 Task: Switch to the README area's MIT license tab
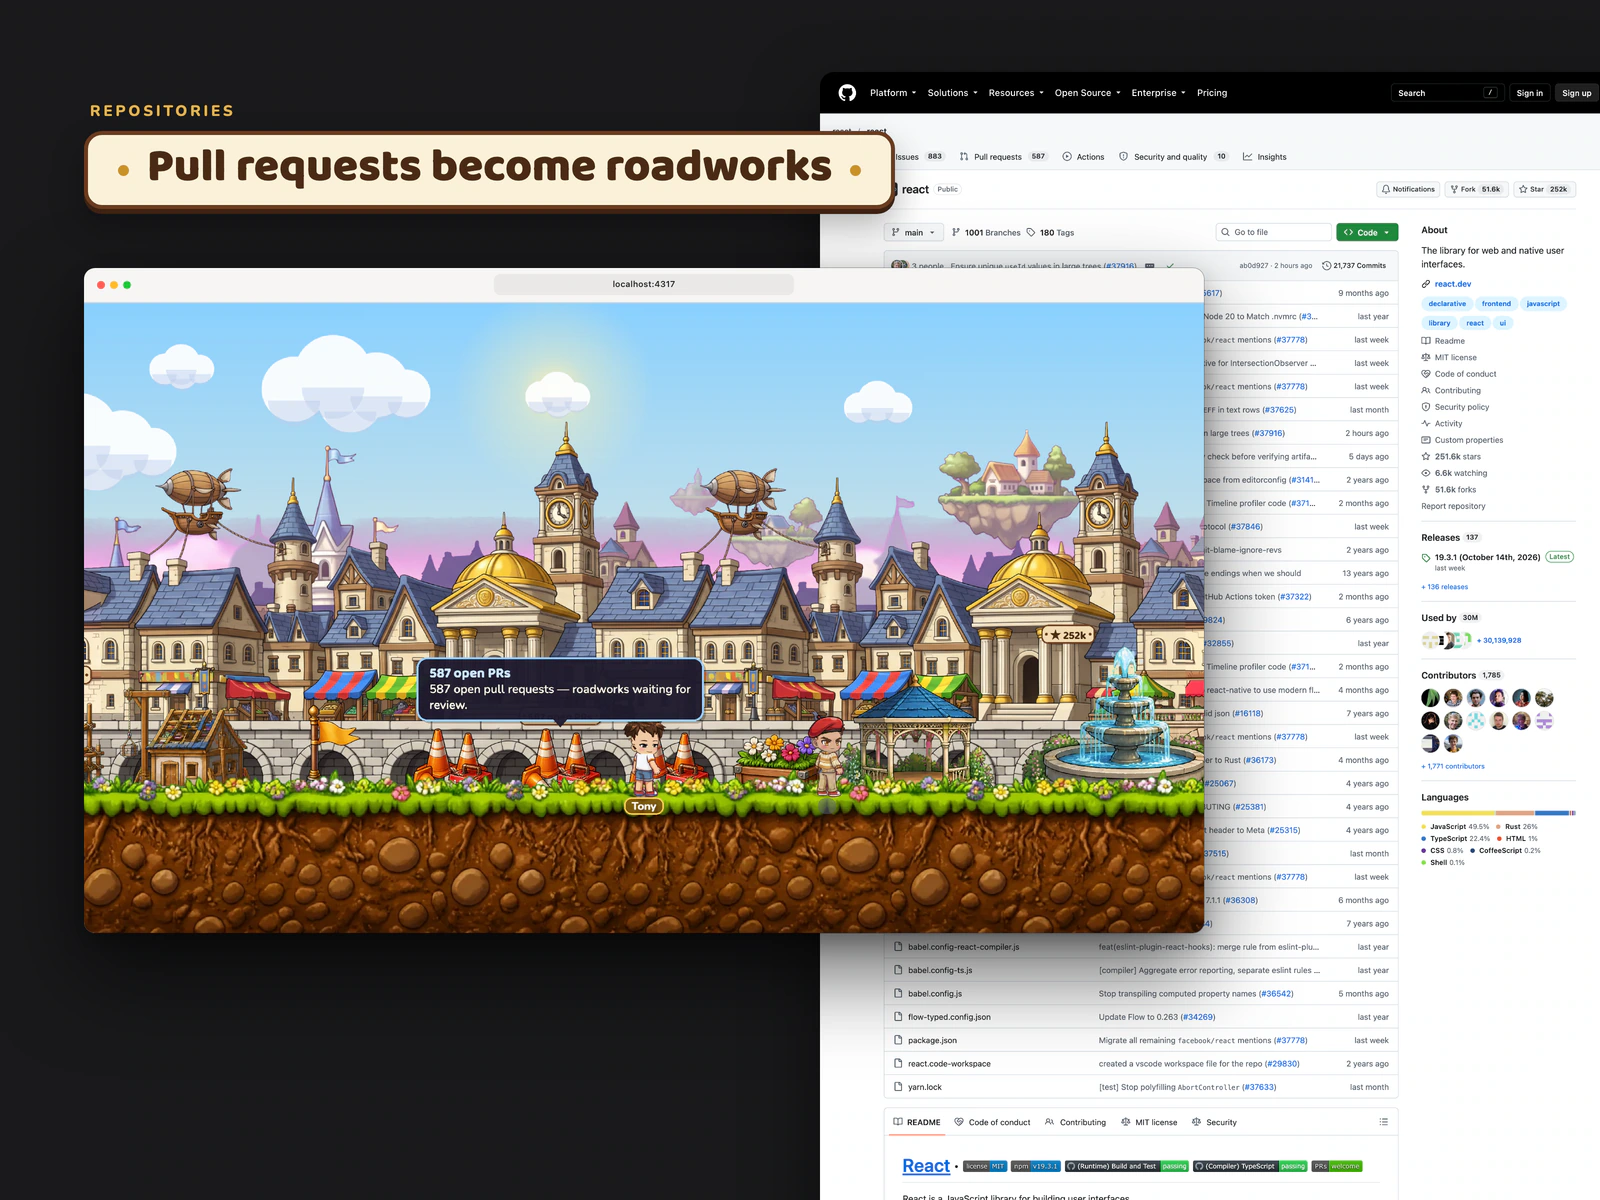pyautogui.click(x=1149, y=1122)
